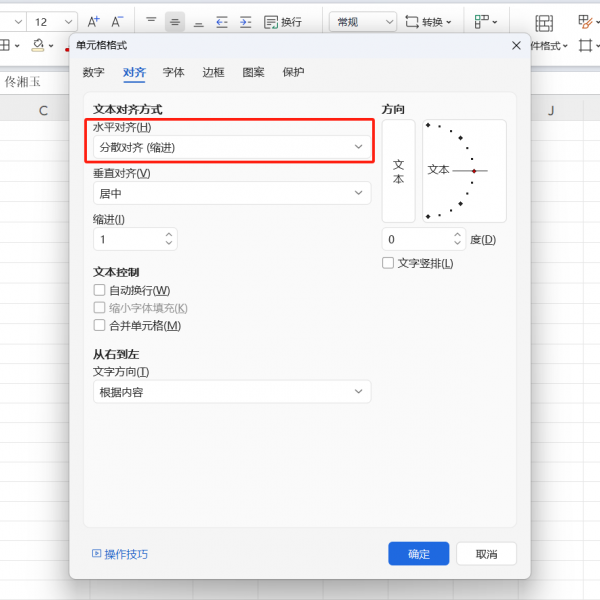Click the increase font size icon
This screenshot has width=600, height=600.
tap(93, 21)
